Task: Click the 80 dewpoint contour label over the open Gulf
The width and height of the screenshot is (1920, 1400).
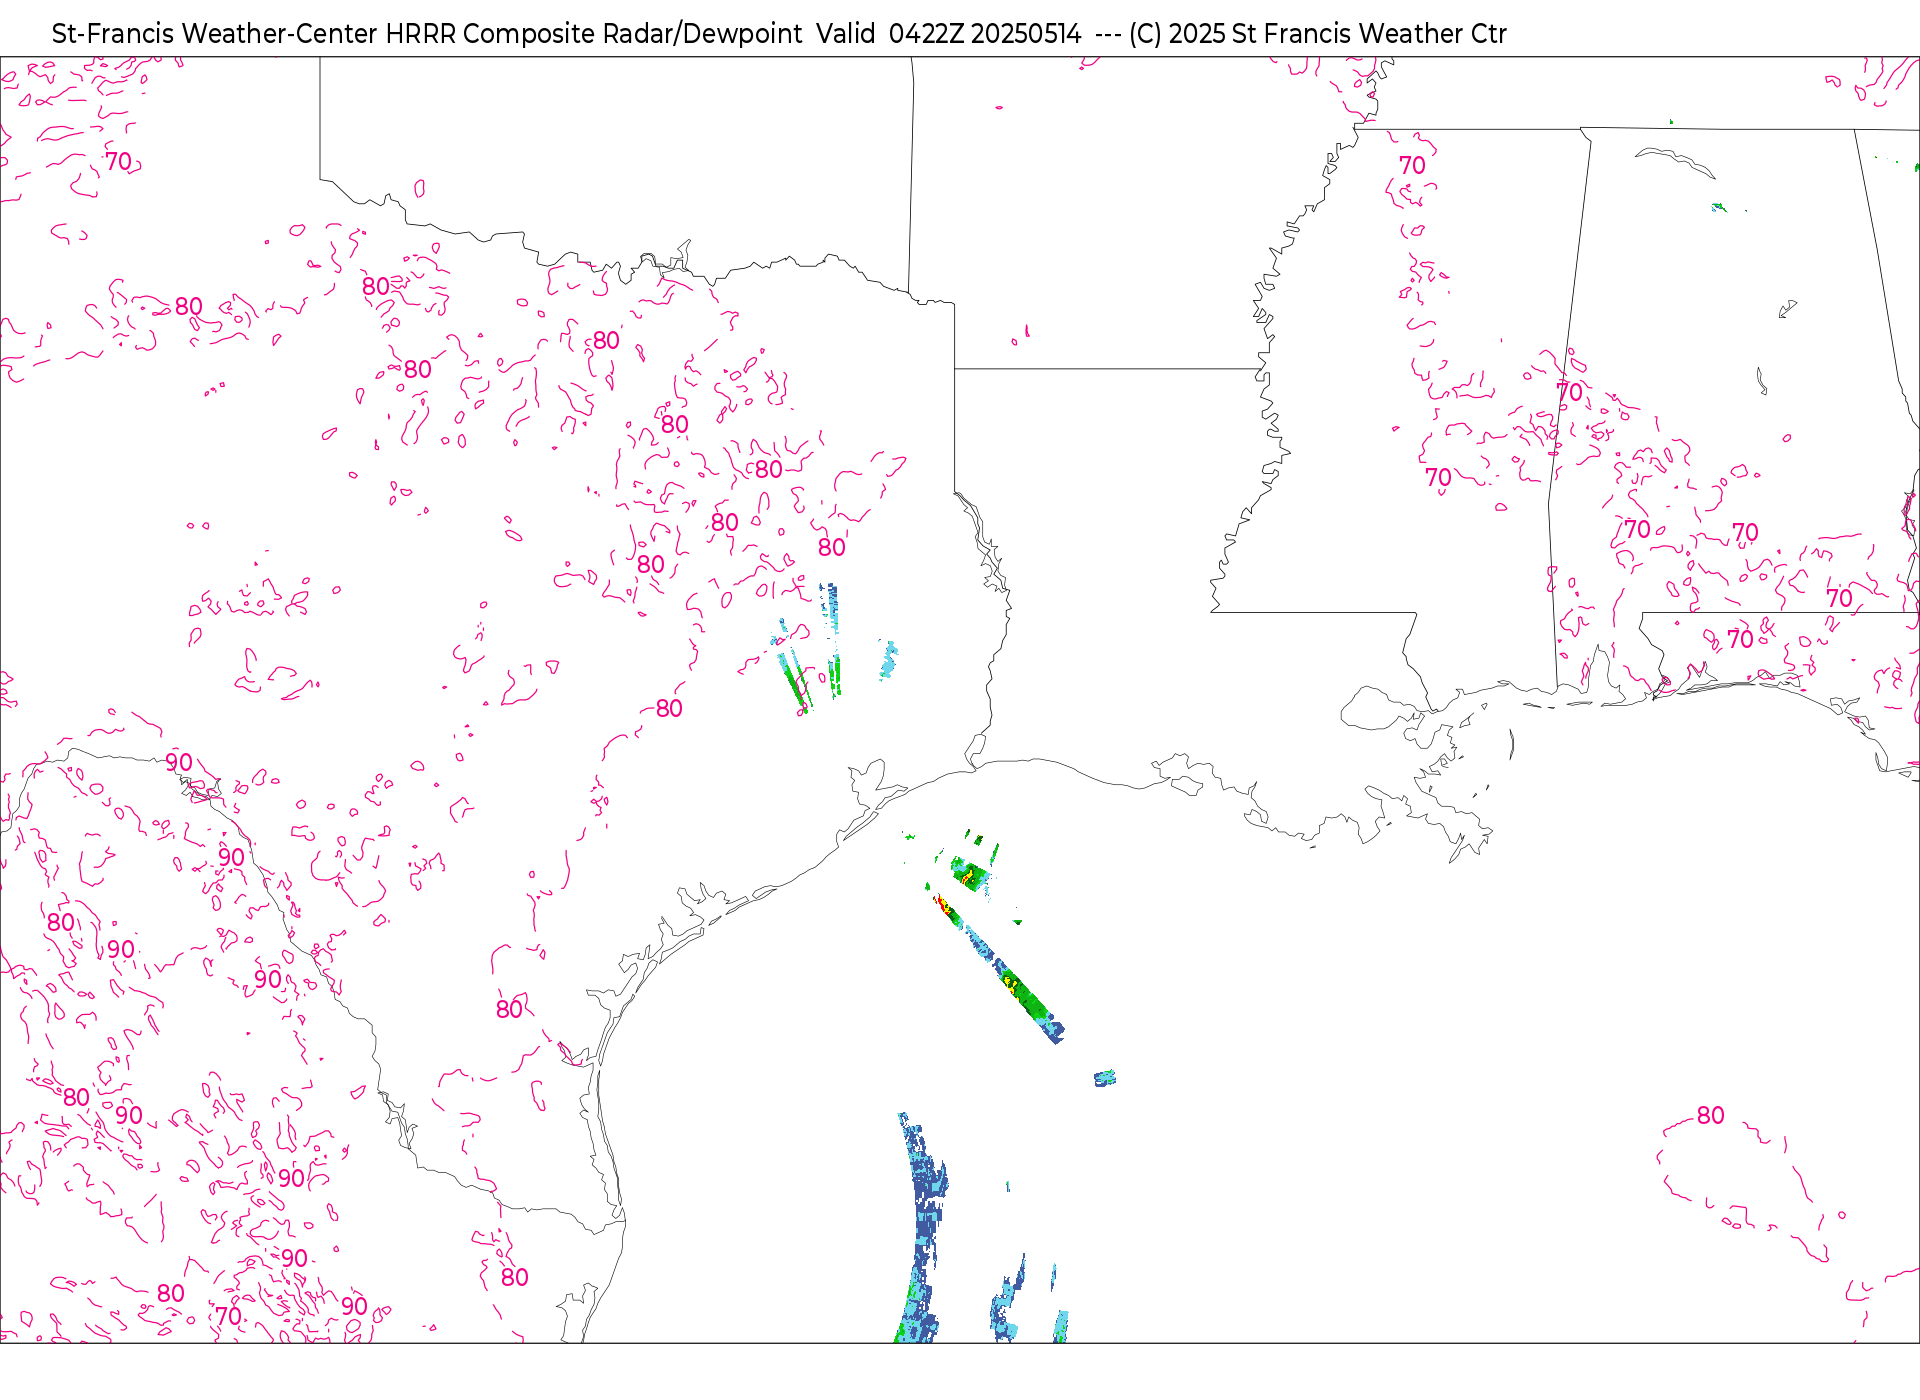Action: (x=1710, y=1115)
